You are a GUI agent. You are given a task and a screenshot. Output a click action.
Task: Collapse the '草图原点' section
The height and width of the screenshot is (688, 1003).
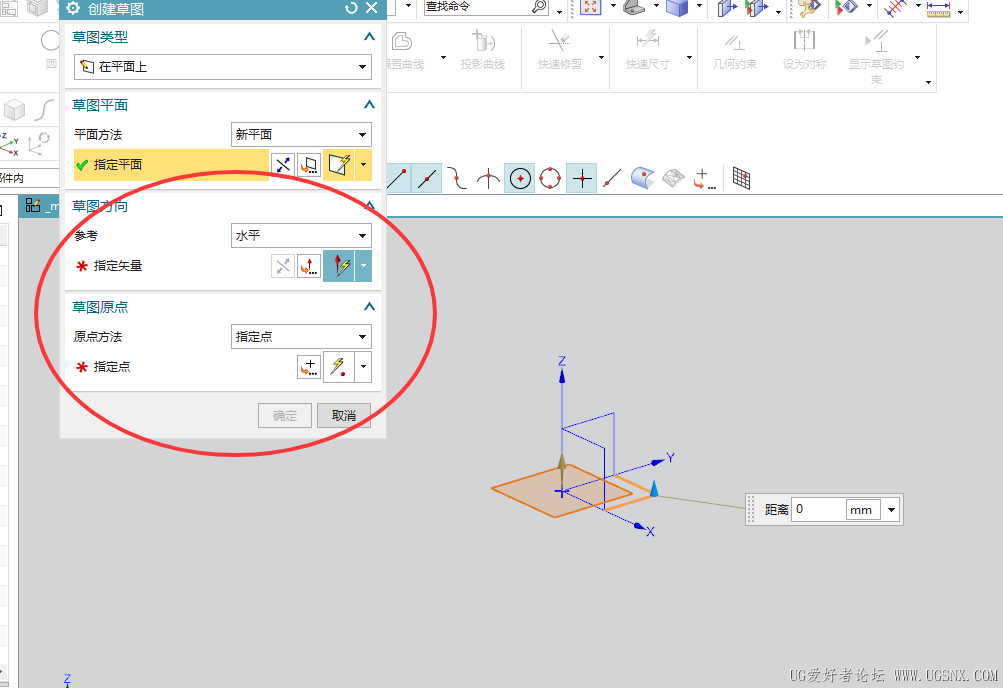(x=369, y=307)
